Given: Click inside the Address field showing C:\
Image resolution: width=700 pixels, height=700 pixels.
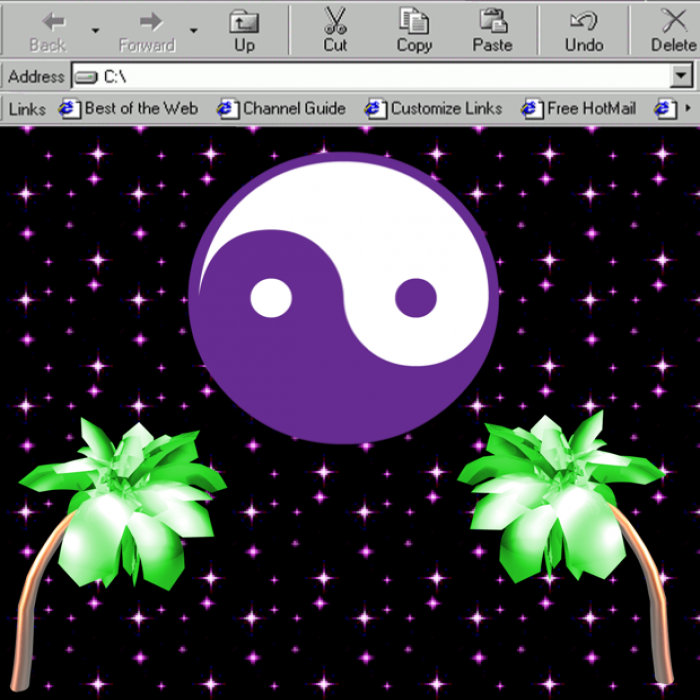Looking at the screenshot, I should point(380,76).
